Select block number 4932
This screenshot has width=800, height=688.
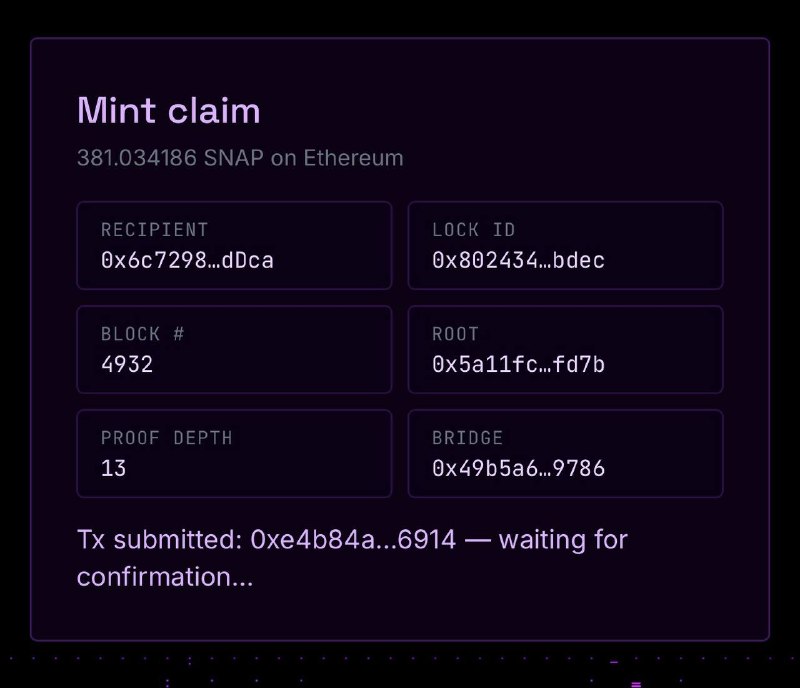coord(127,364)
